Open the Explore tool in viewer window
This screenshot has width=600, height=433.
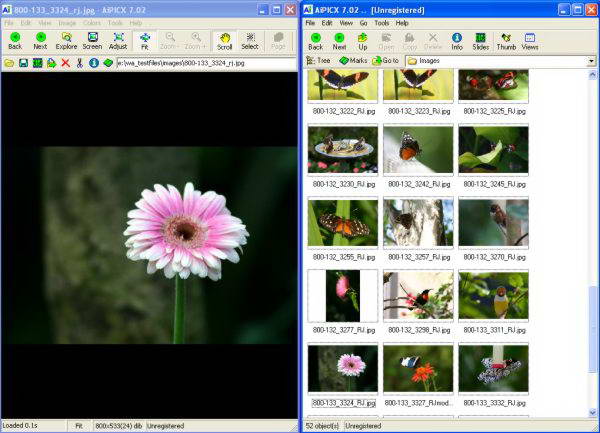pyautogui.click(x=66, y=41)
